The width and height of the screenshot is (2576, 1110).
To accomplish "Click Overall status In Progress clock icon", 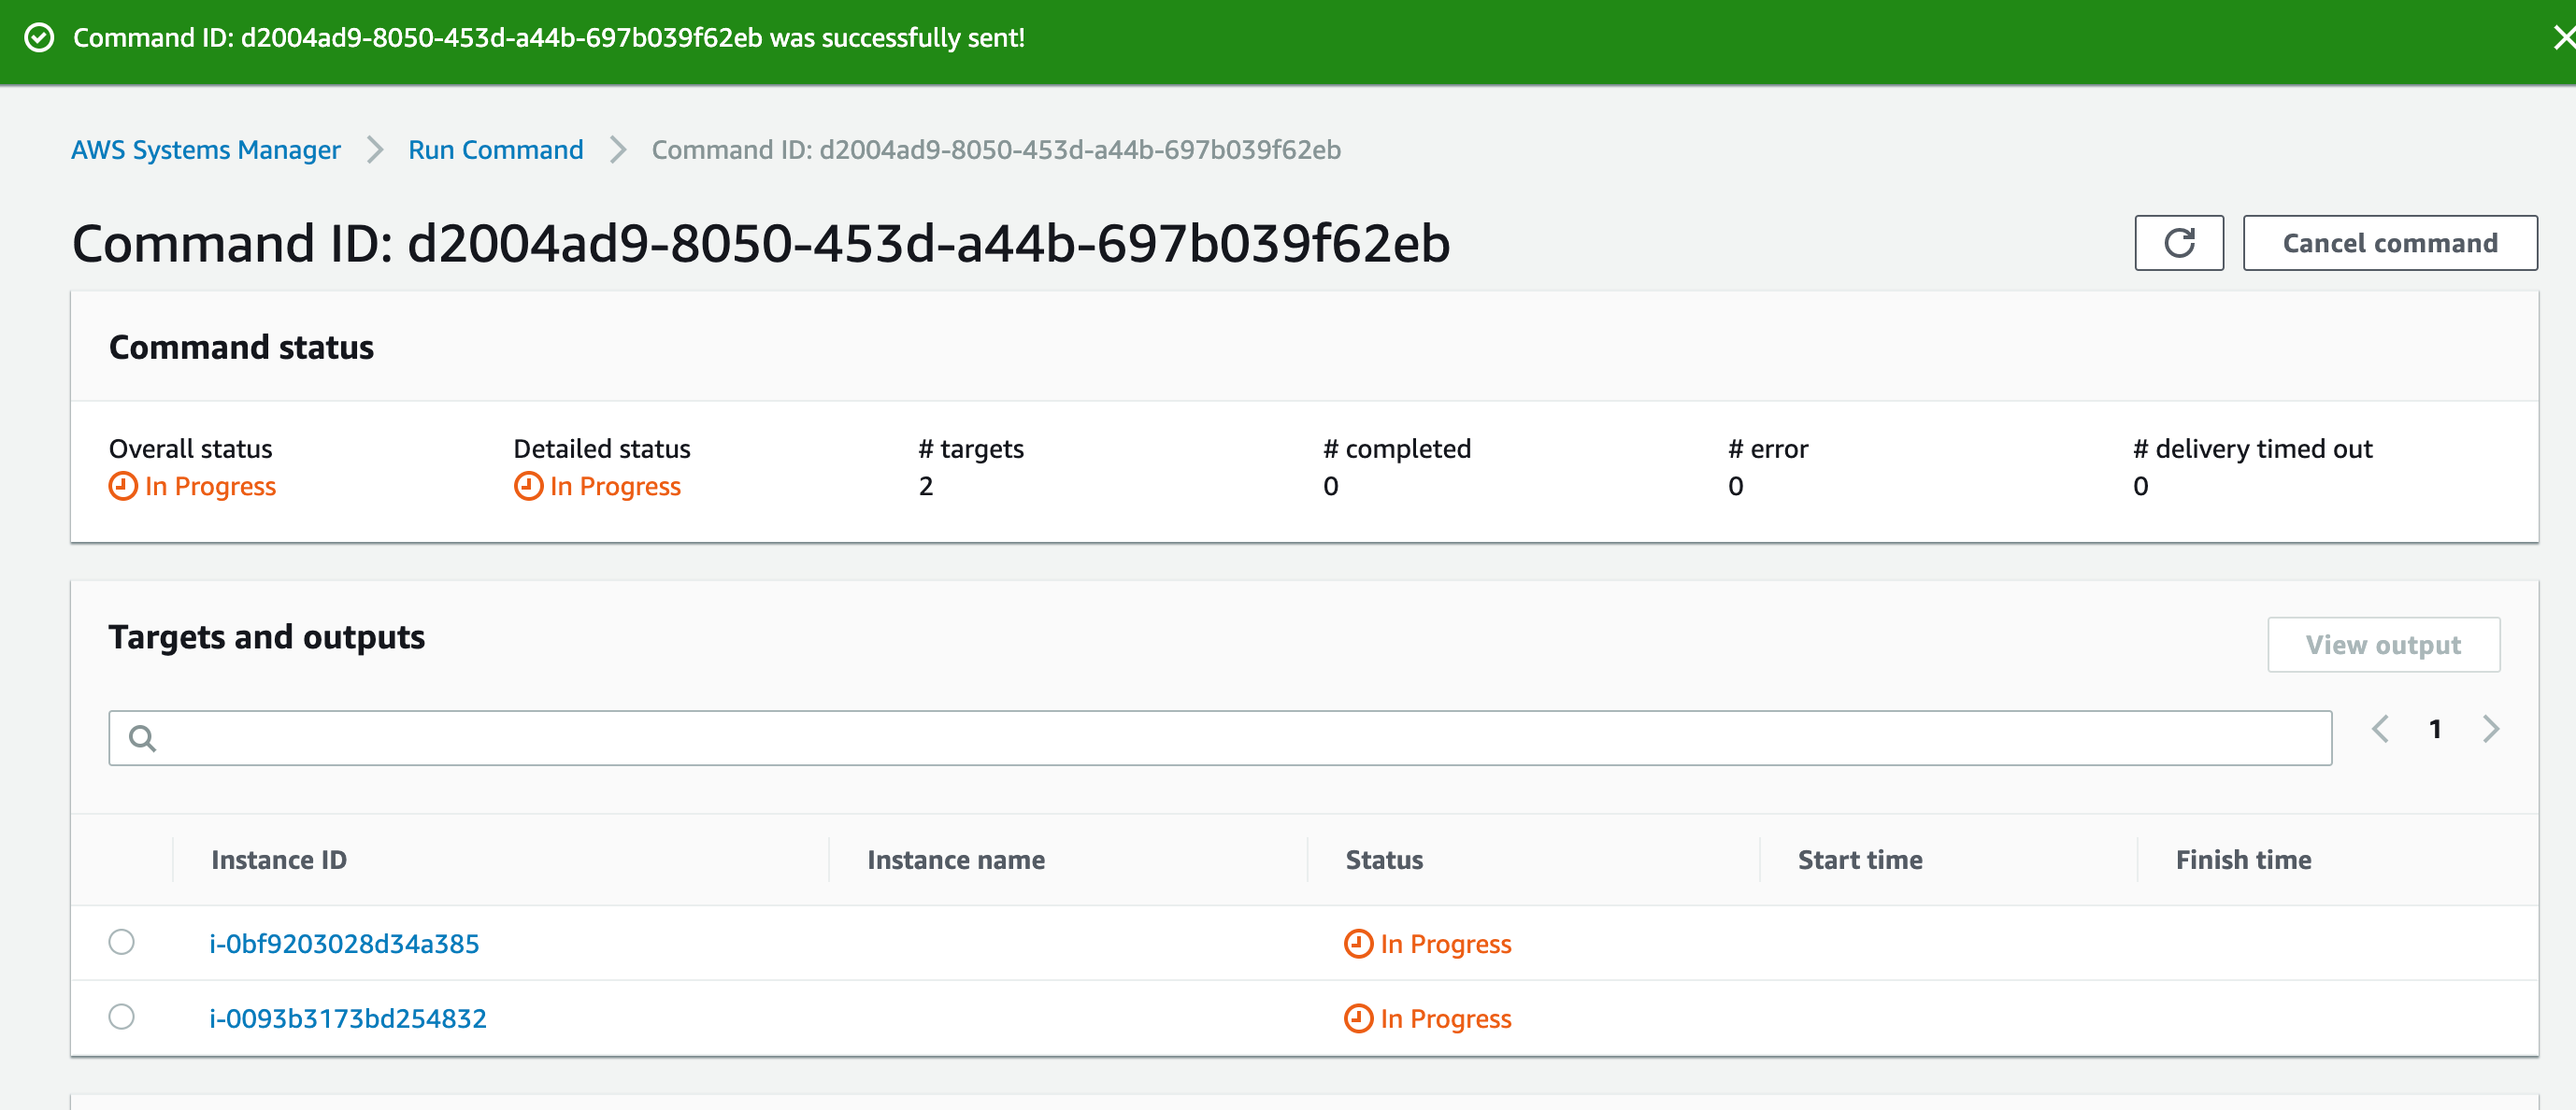I will coord(122,486).
